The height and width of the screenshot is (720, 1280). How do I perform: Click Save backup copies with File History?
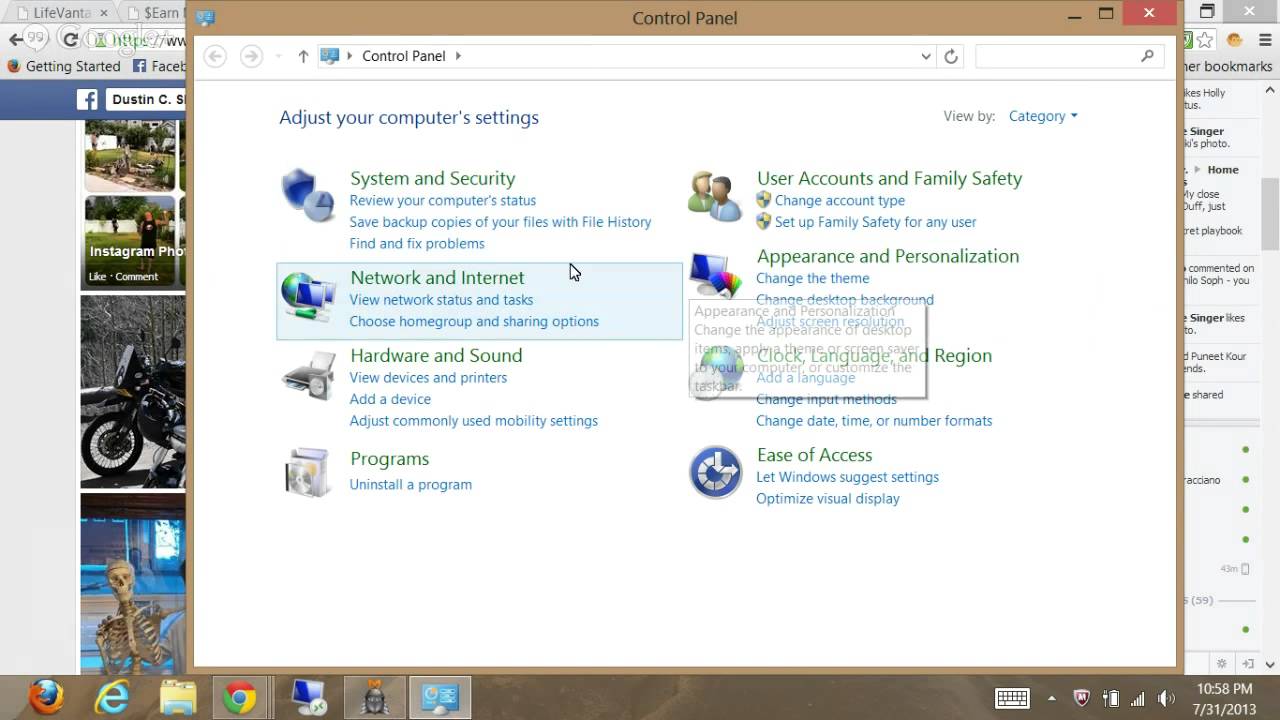click(500, 222)
